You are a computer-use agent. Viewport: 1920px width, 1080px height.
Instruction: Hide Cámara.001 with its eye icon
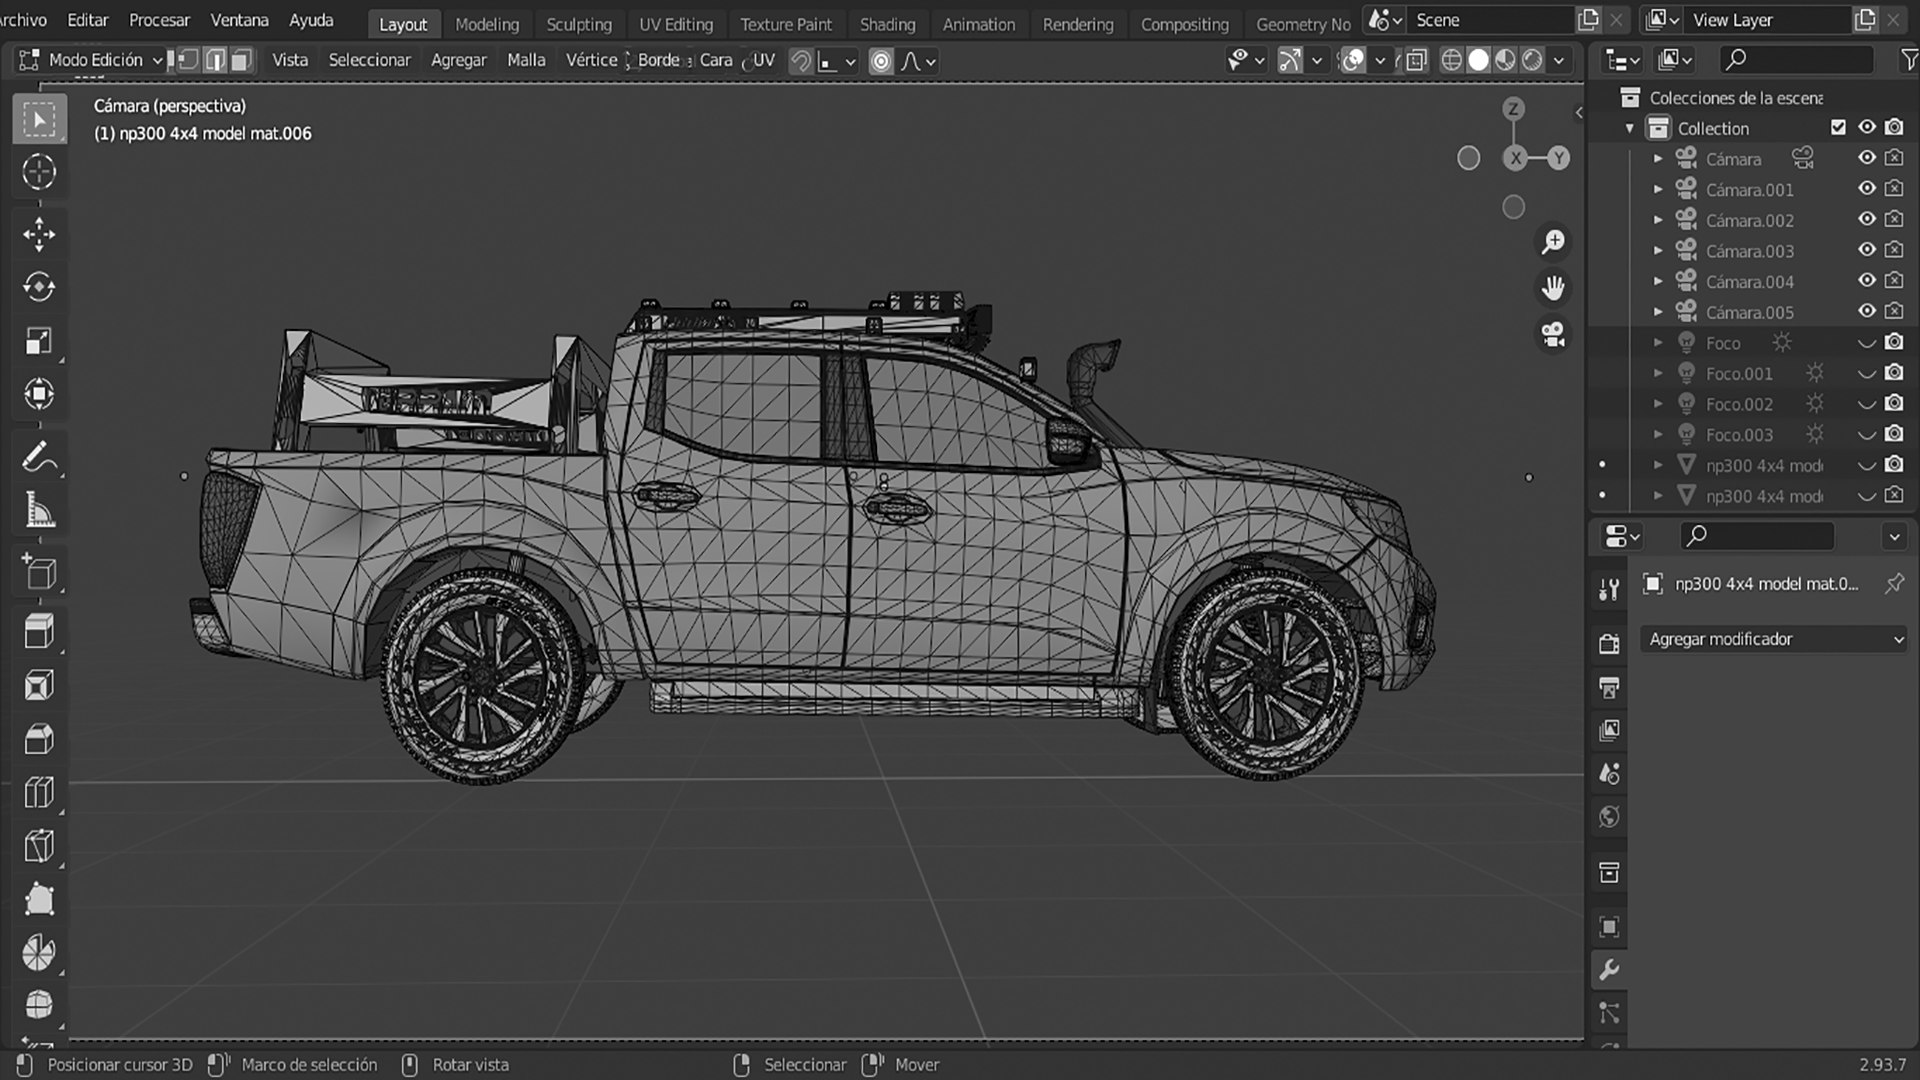pyautogui.click(x=1866, y=188)
